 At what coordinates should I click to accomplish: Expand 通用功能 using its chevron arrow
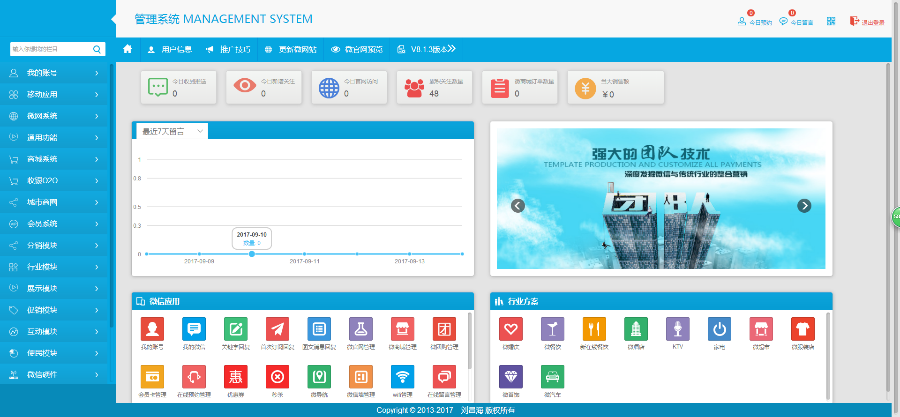(x=97, y=138)
